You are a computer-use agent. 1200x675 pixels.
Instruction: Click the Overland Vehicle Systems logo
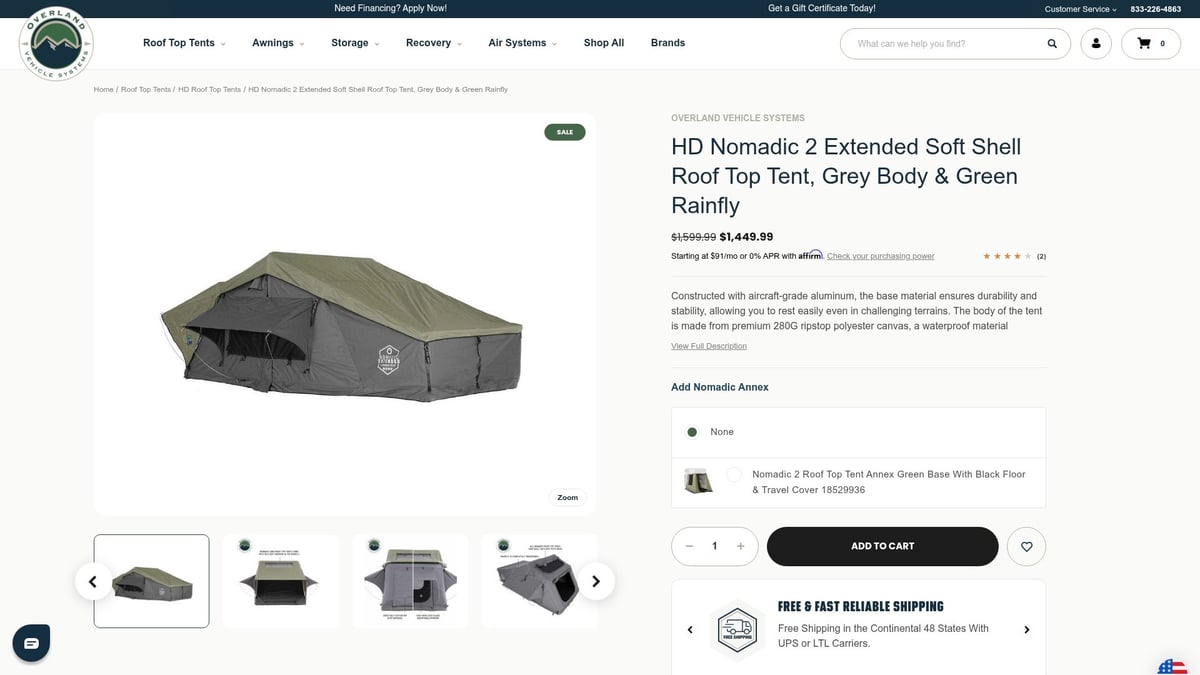point(56,44)
